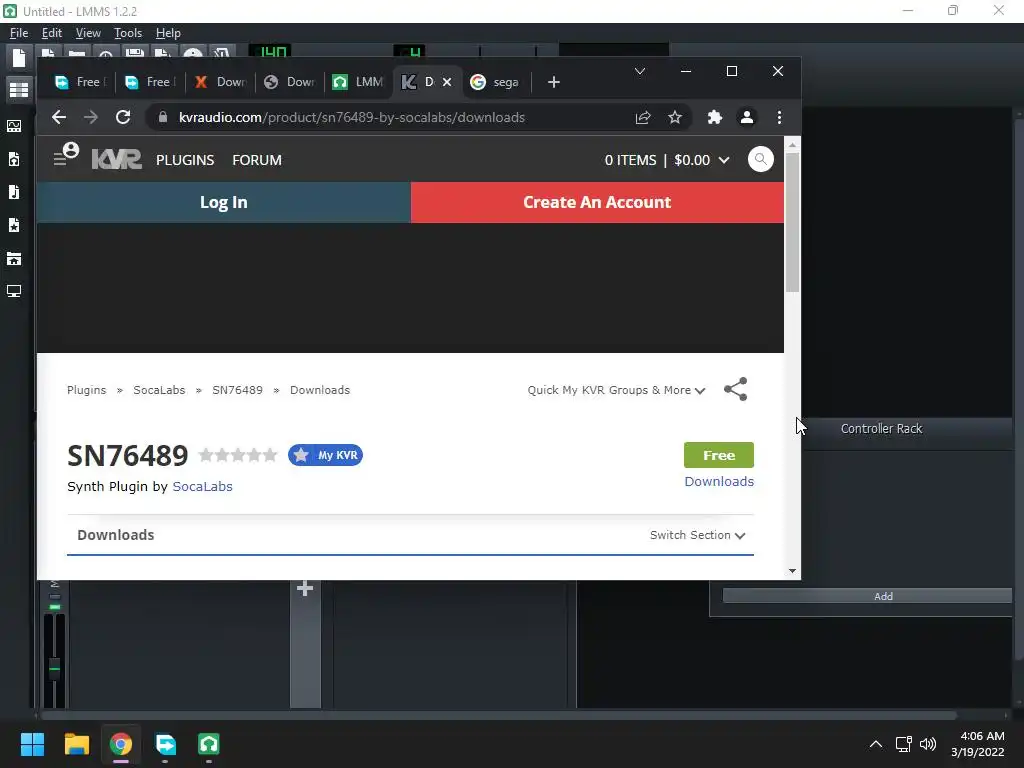This screenshot has width=1024, height=768.
Task: Click LMMS new project icon
Action: coord(18,58)
